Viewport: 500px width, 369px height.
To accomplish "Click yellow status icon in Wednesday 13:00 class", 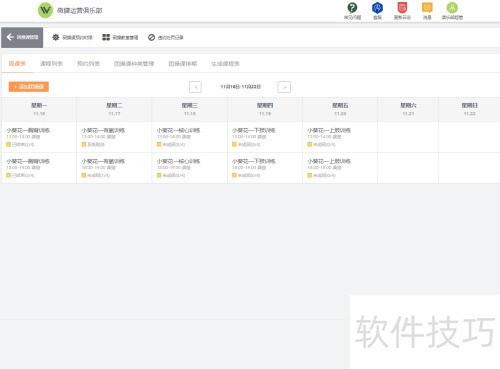I will click(159, 144).
